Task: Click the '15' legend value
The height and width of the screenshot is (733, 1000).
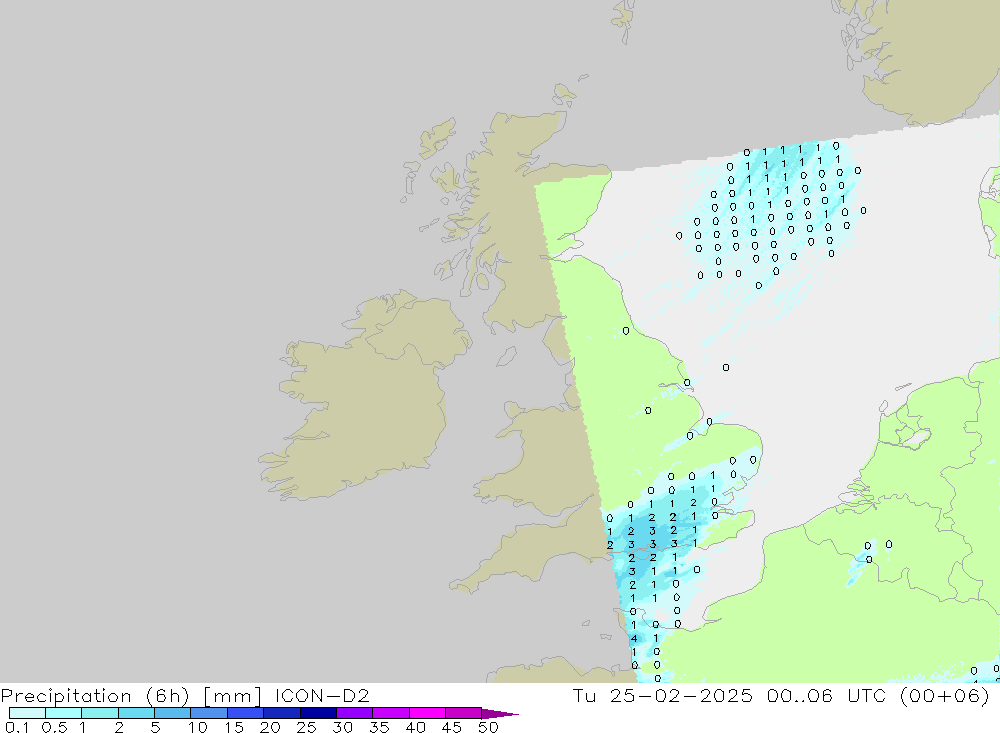Action: tap(234, 727)
